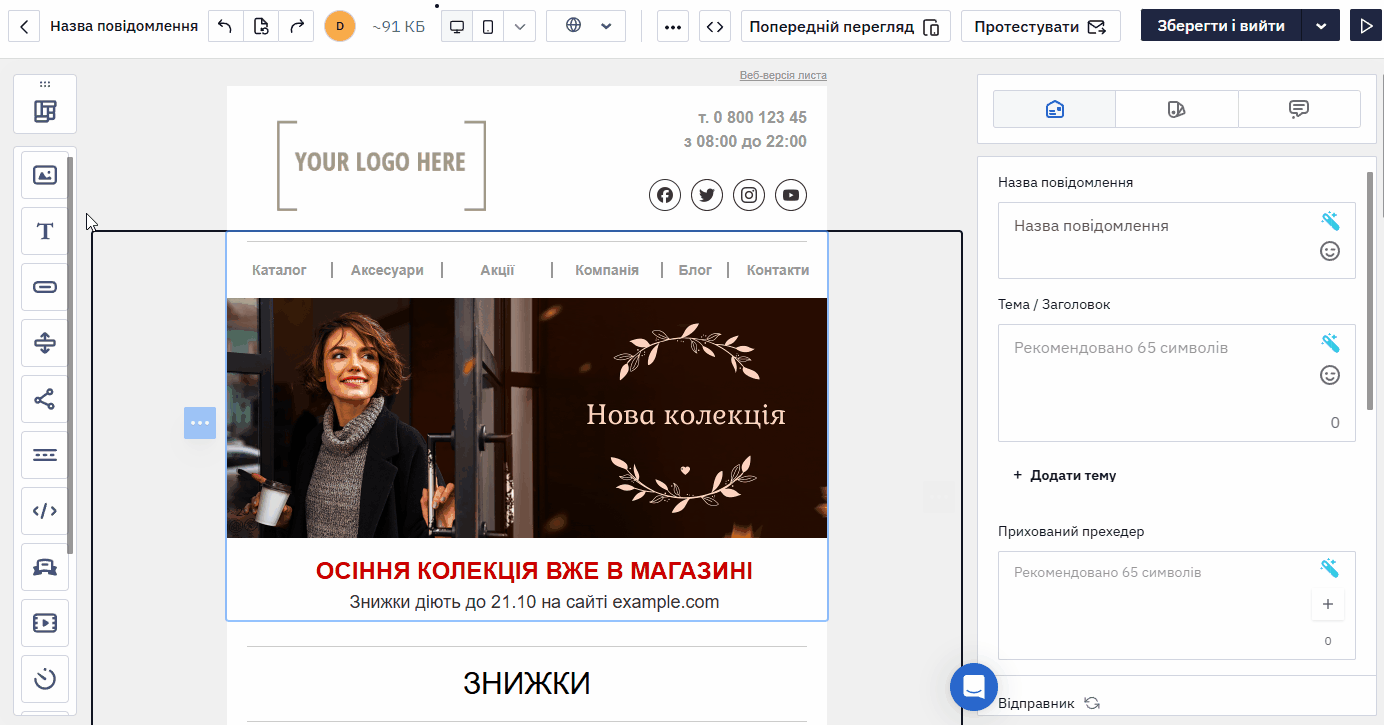Click AI wand in Прихований прехедер field

[1329, 568]
